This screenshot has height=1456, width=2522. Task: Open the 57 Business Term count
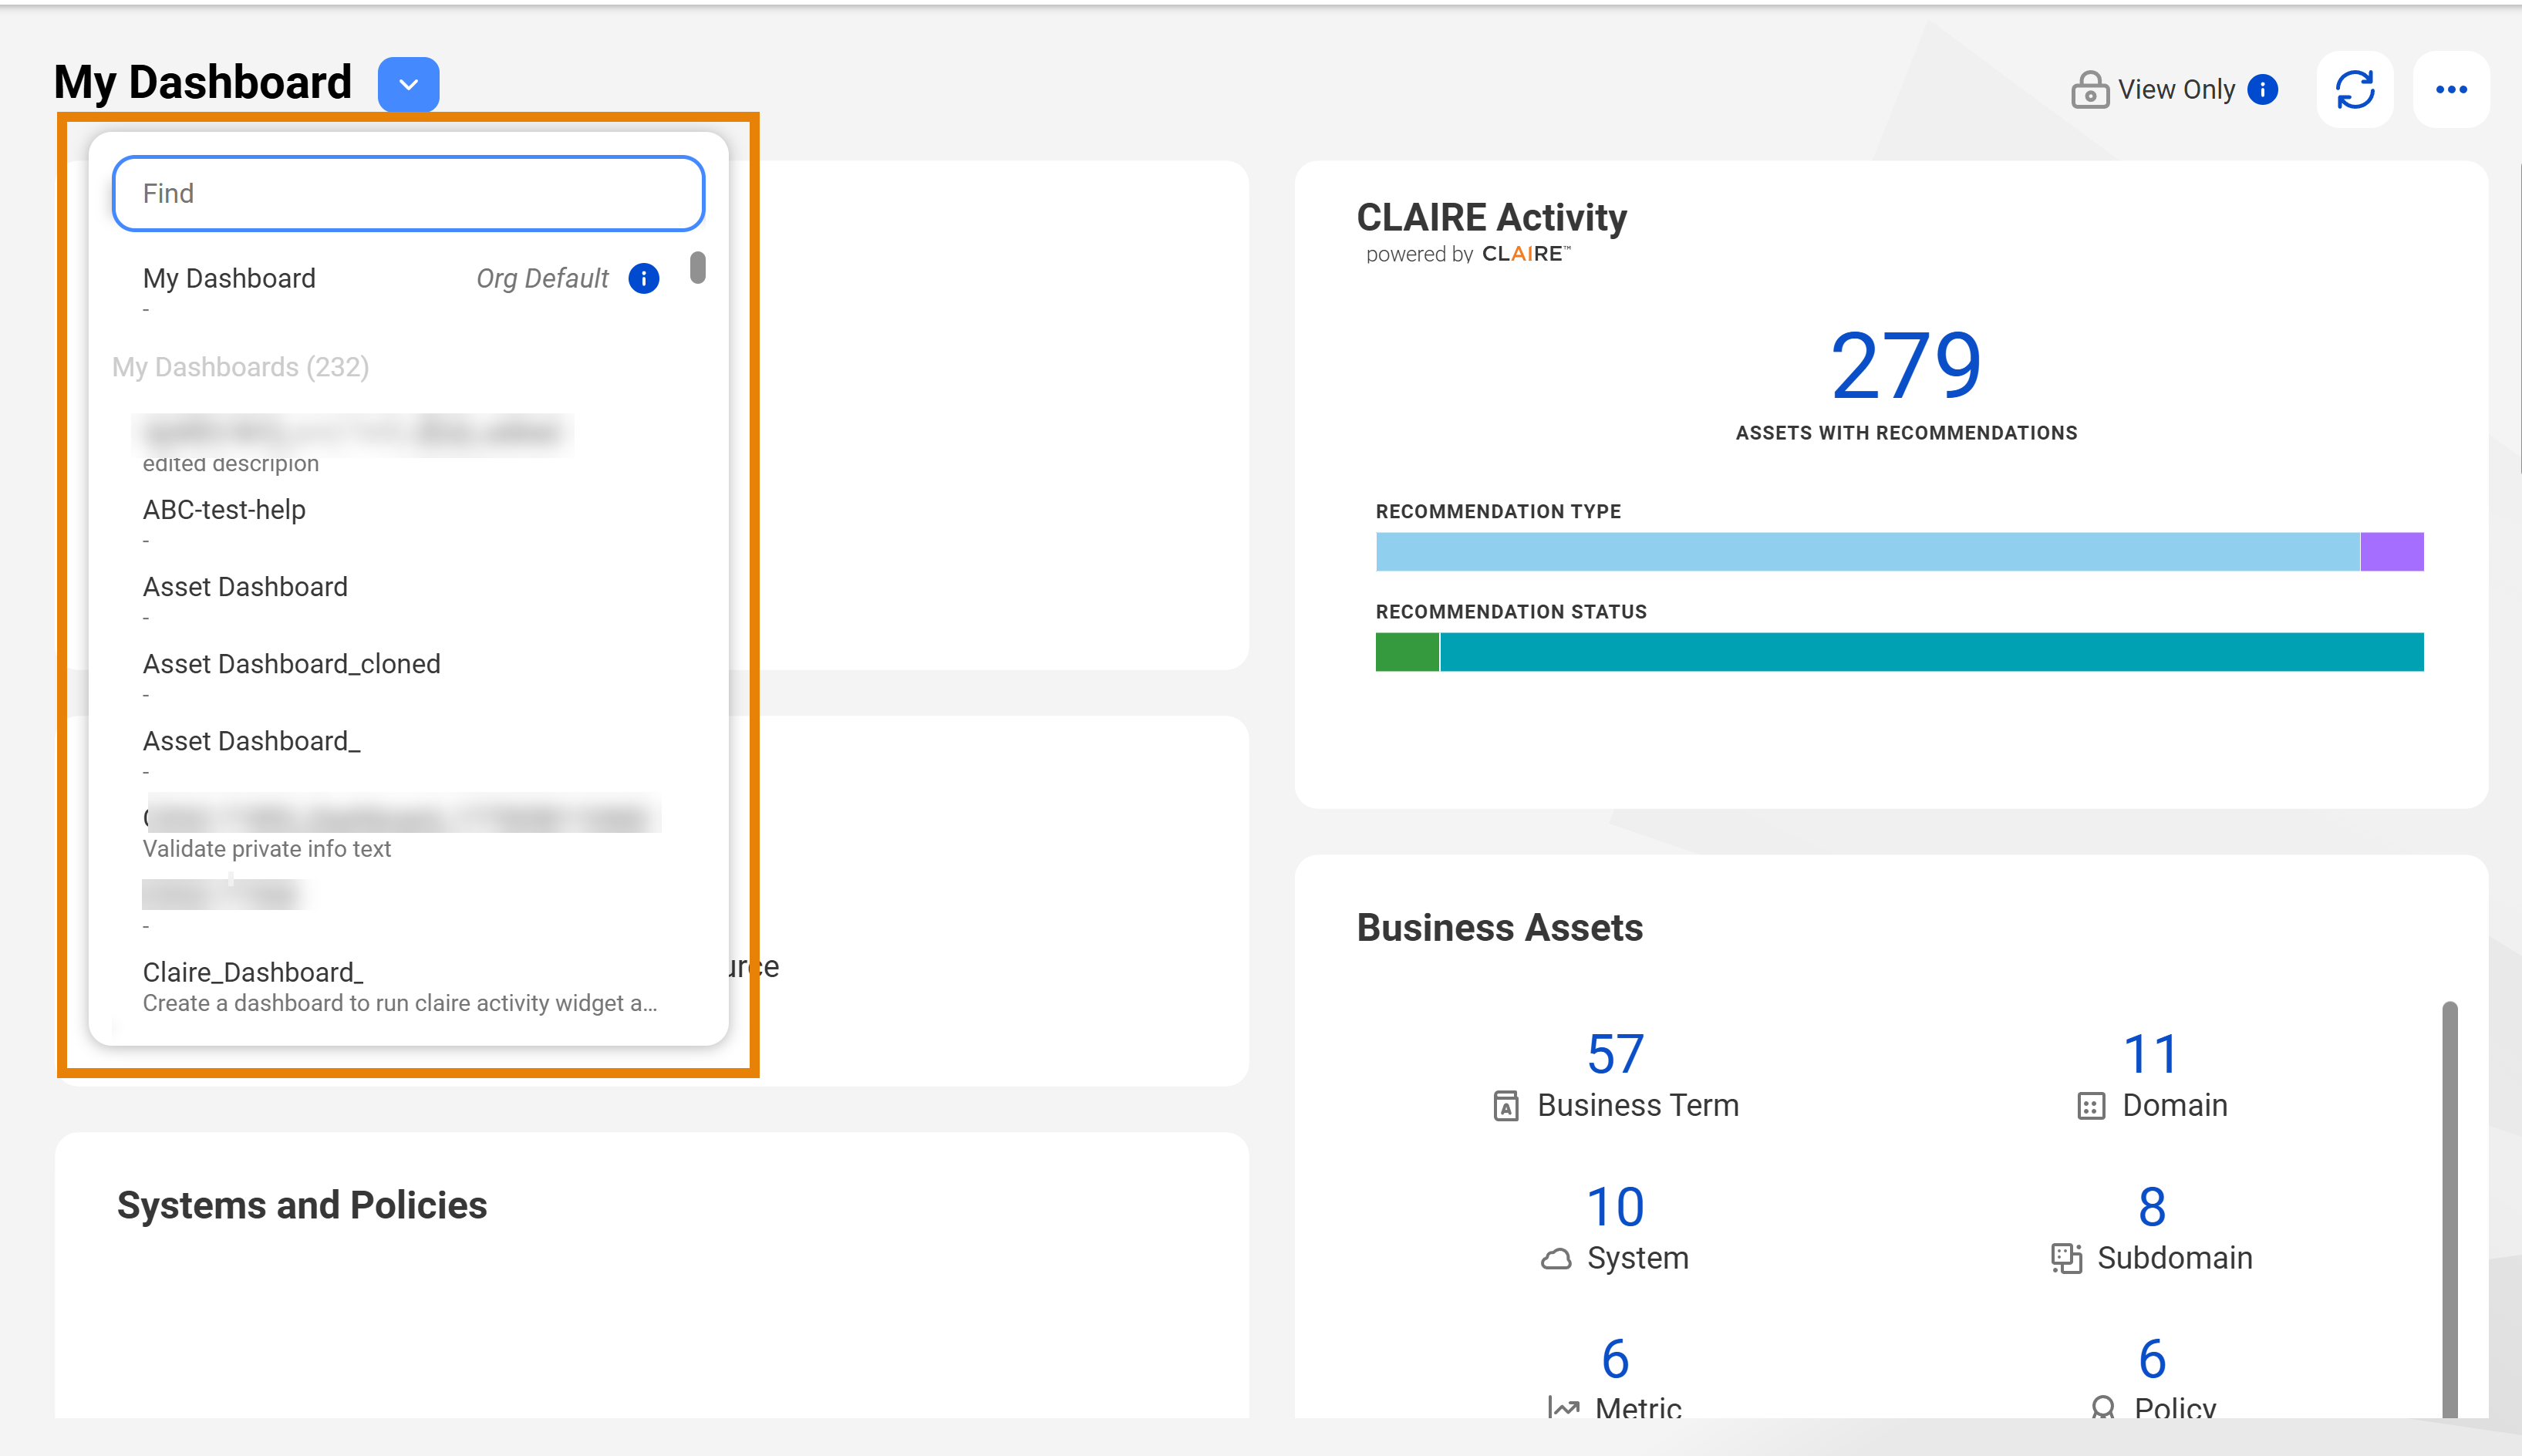pos(1615,1054)
